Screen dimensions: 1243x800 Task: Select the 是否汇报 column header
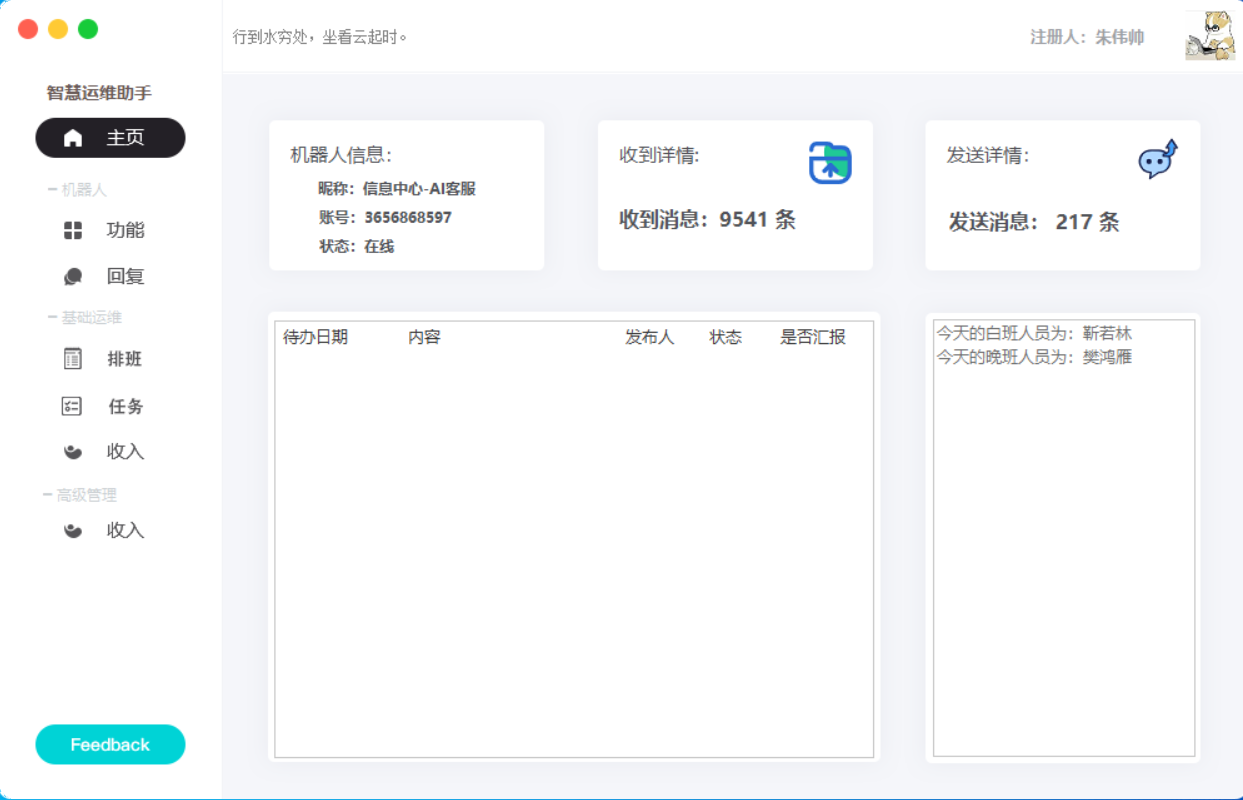point(812,337)
